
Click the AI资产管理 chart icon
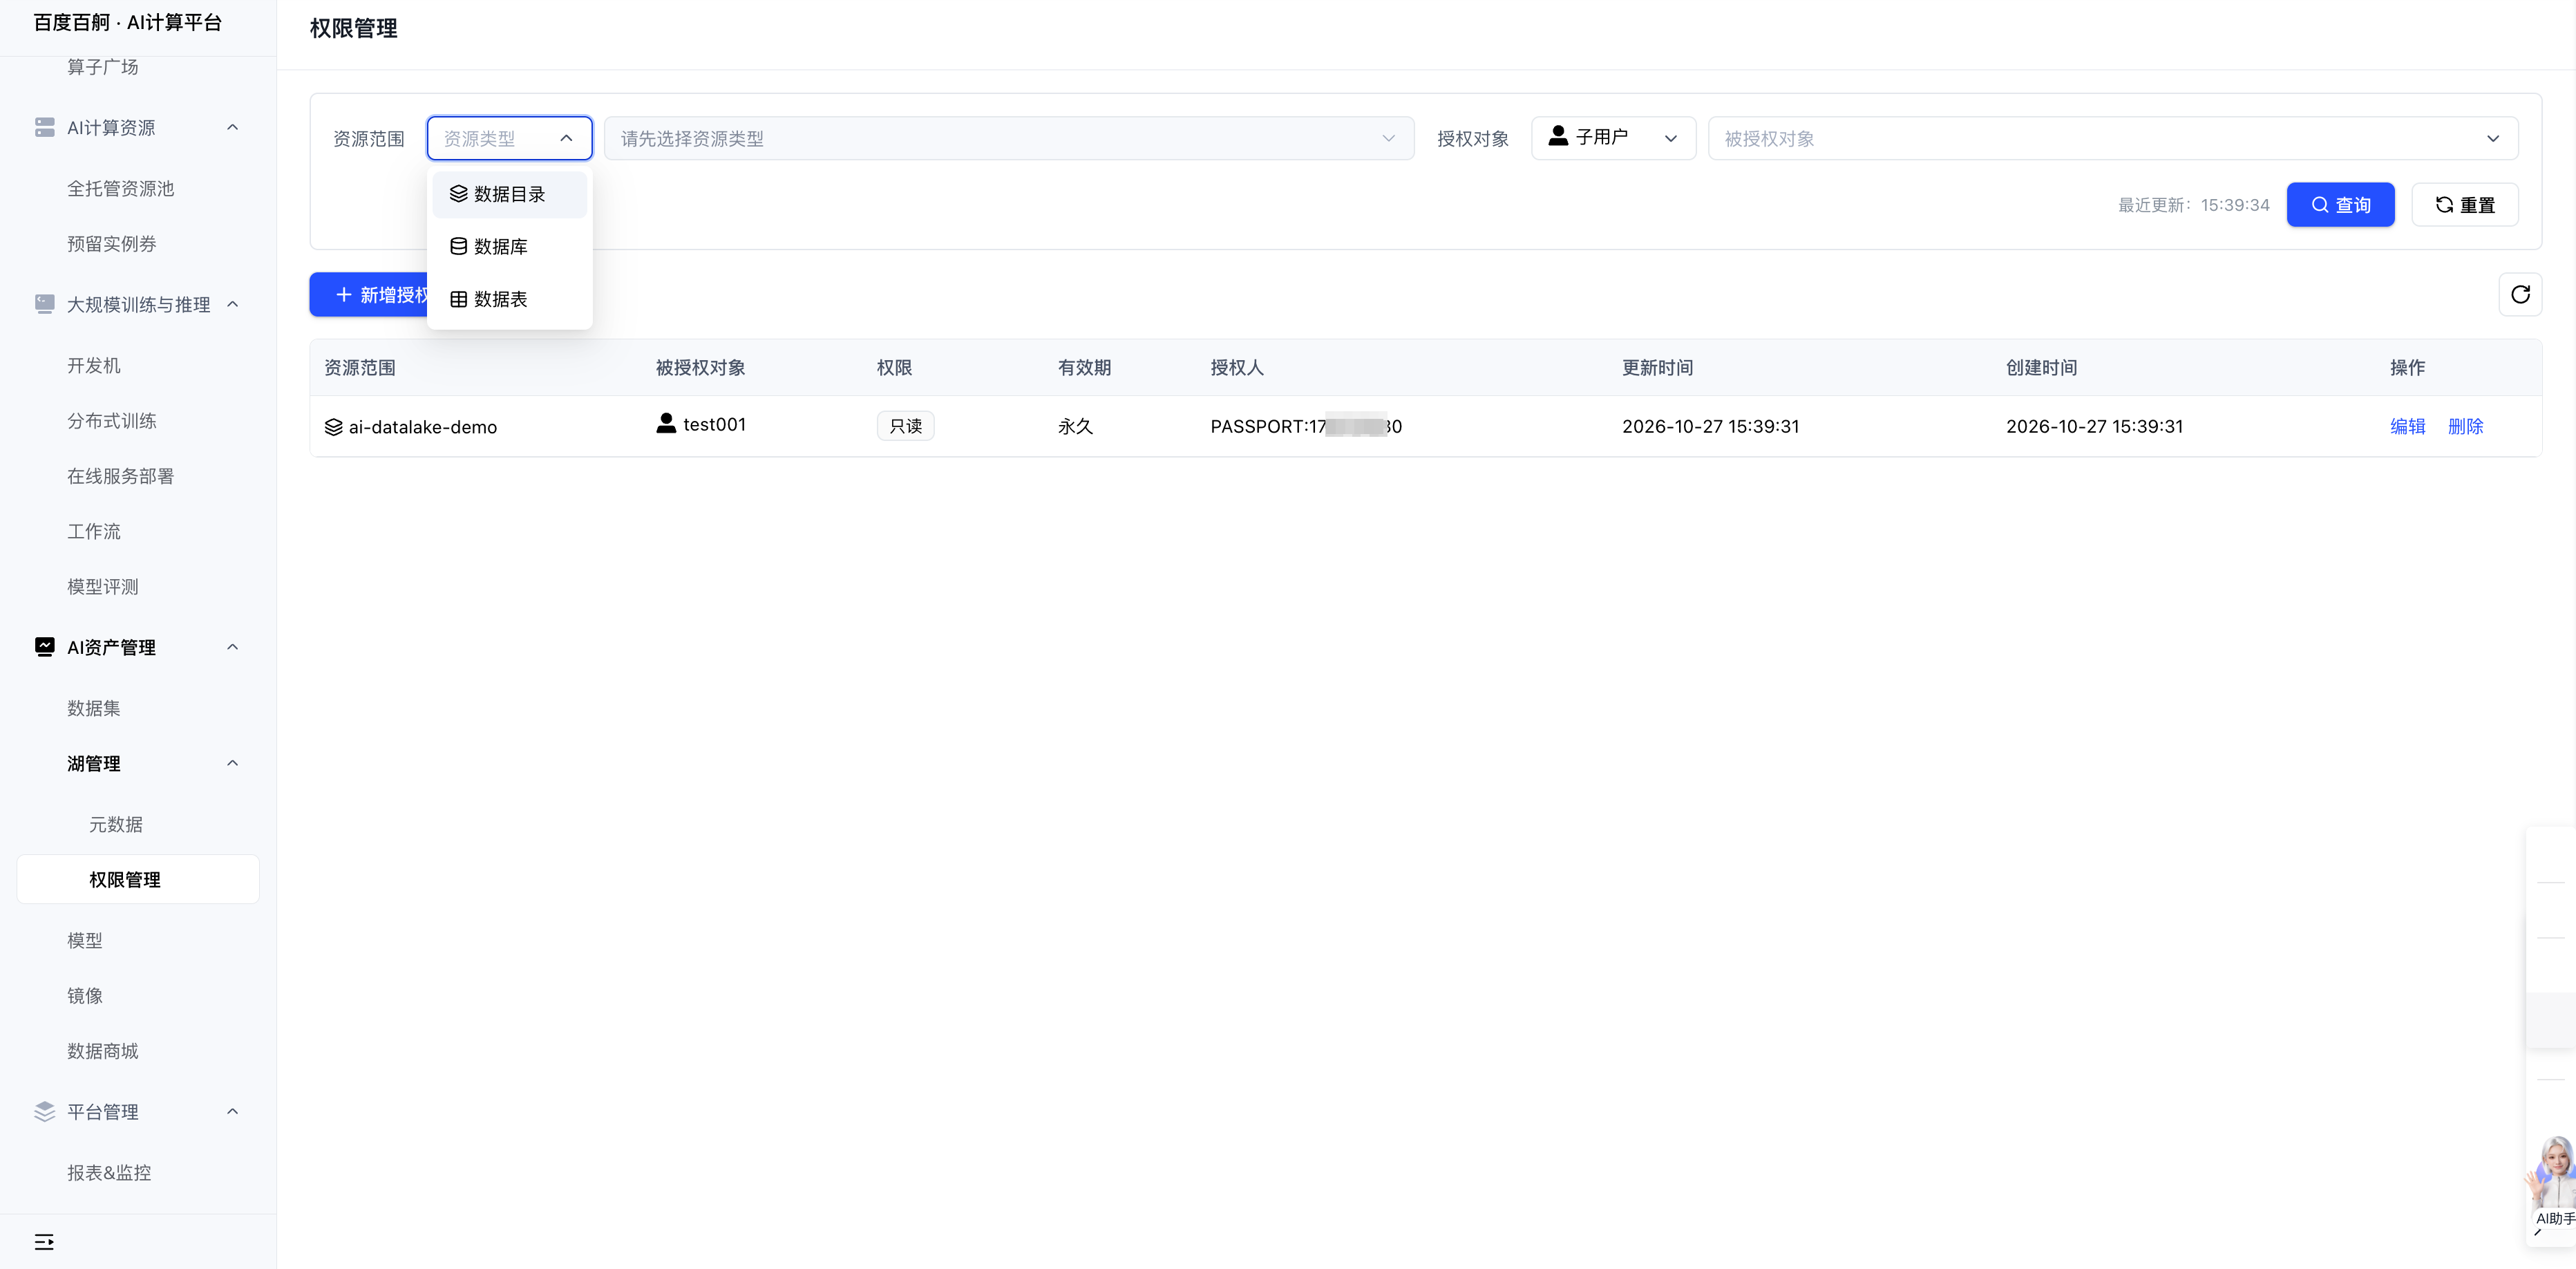click(x=44, y=647)
